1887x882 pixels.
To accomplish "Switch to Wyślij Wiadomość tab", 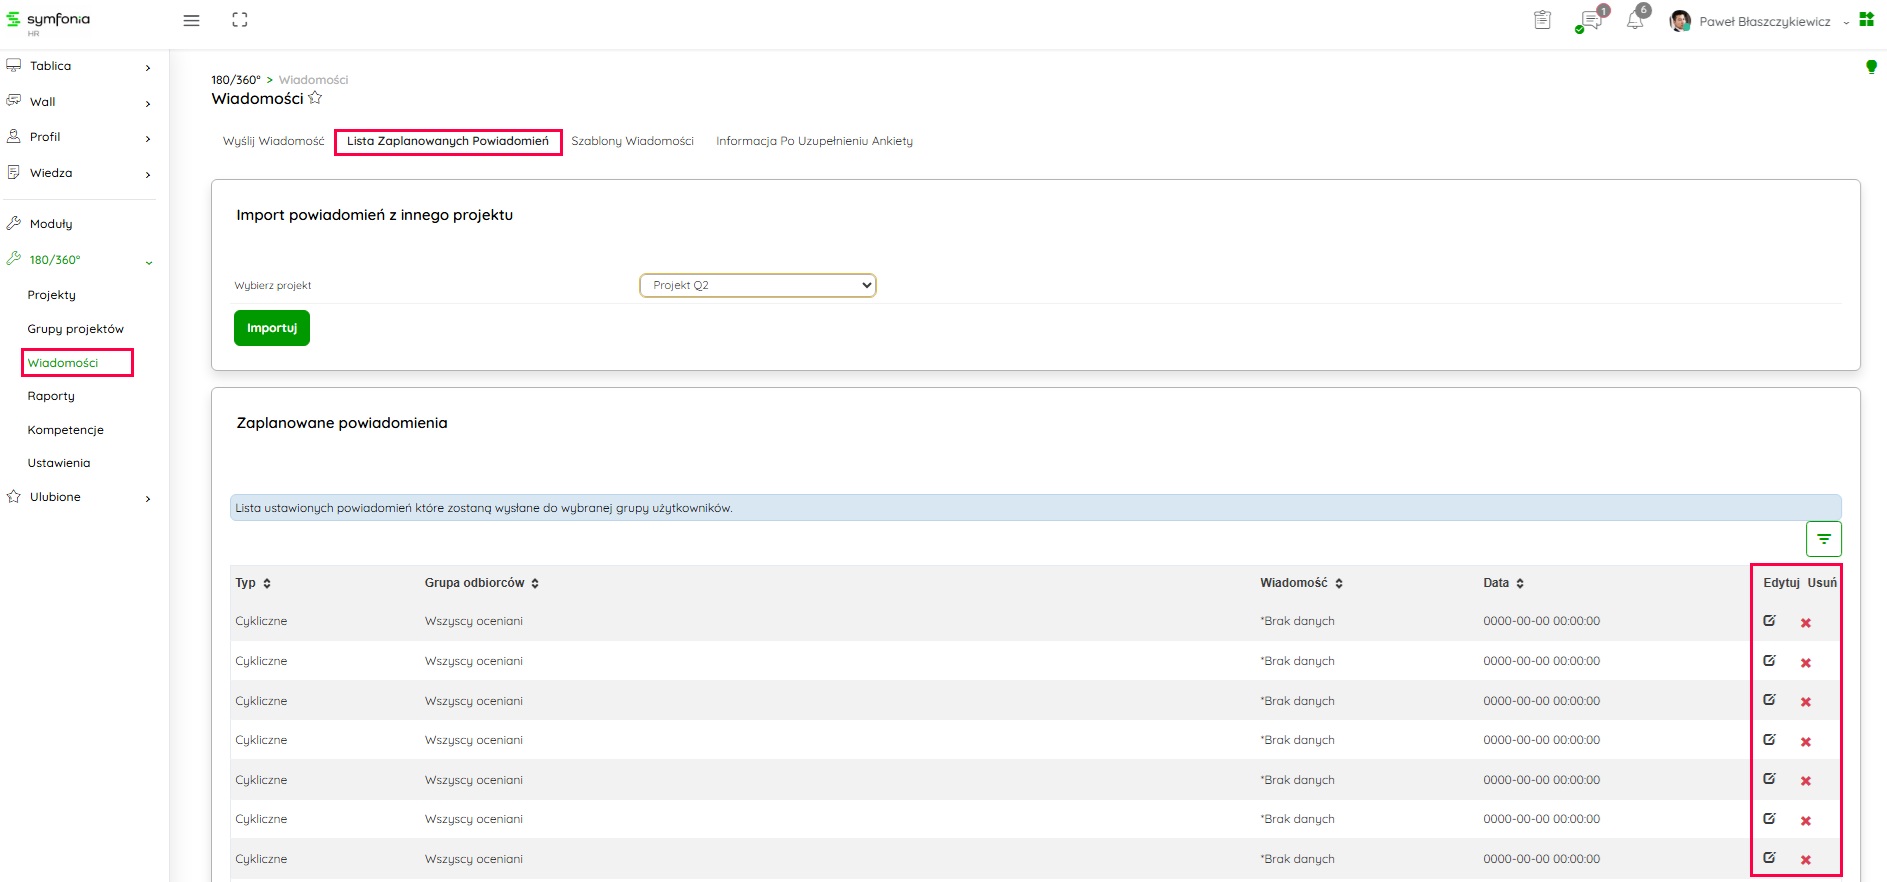I will coord(273,141).
